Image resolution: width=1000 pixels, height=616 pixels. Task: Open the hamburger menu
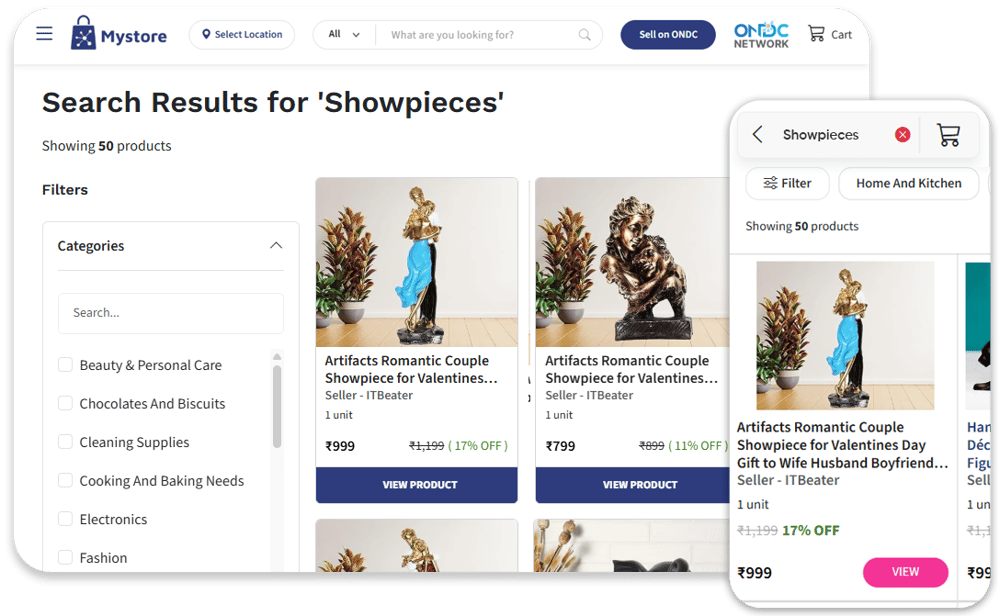(44, 33)
